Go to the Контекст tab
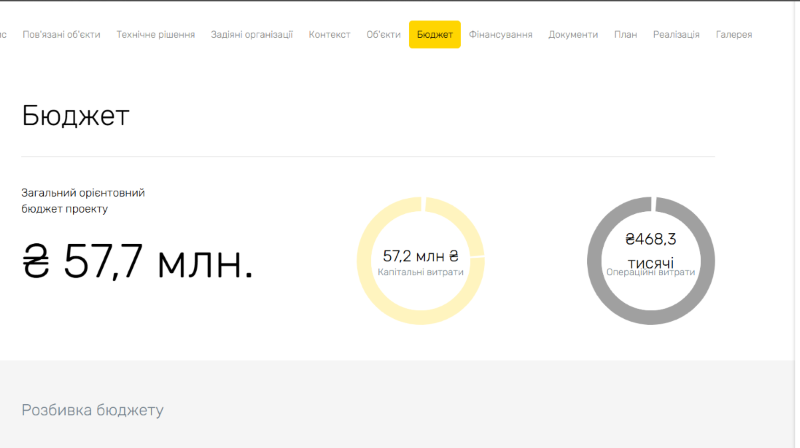800x448 pixels. click(x=329, y=34)
